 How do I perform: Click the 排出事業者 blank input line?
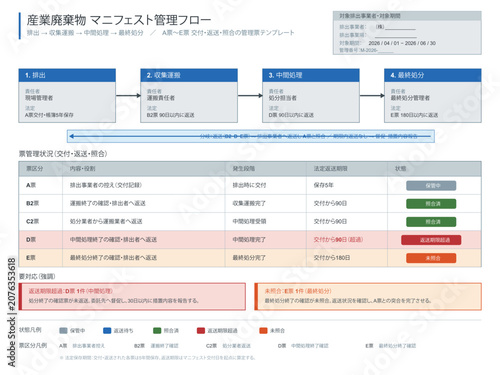pyautogui.click(x=400, y=28)
